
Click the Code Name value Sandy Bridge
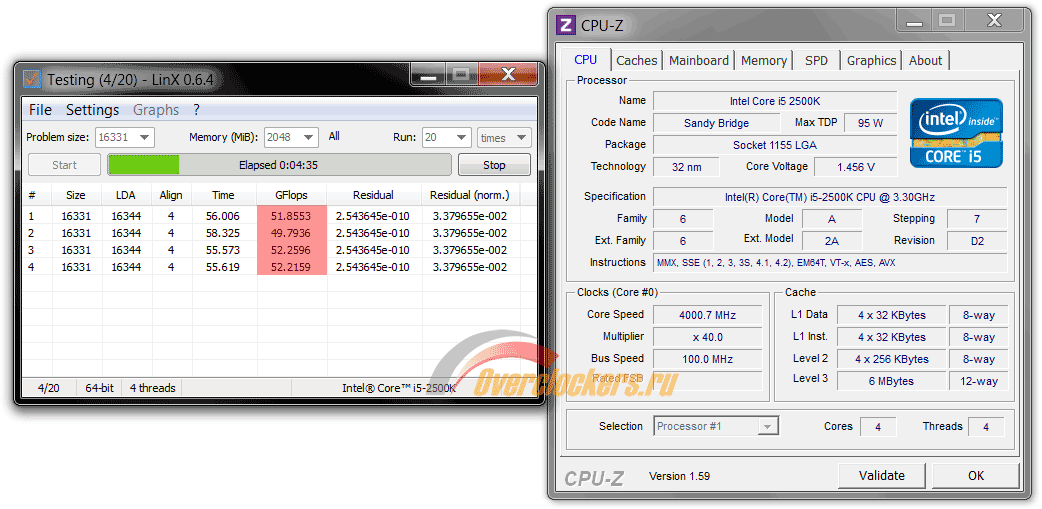pyautogui.click(x=716, y=123)
